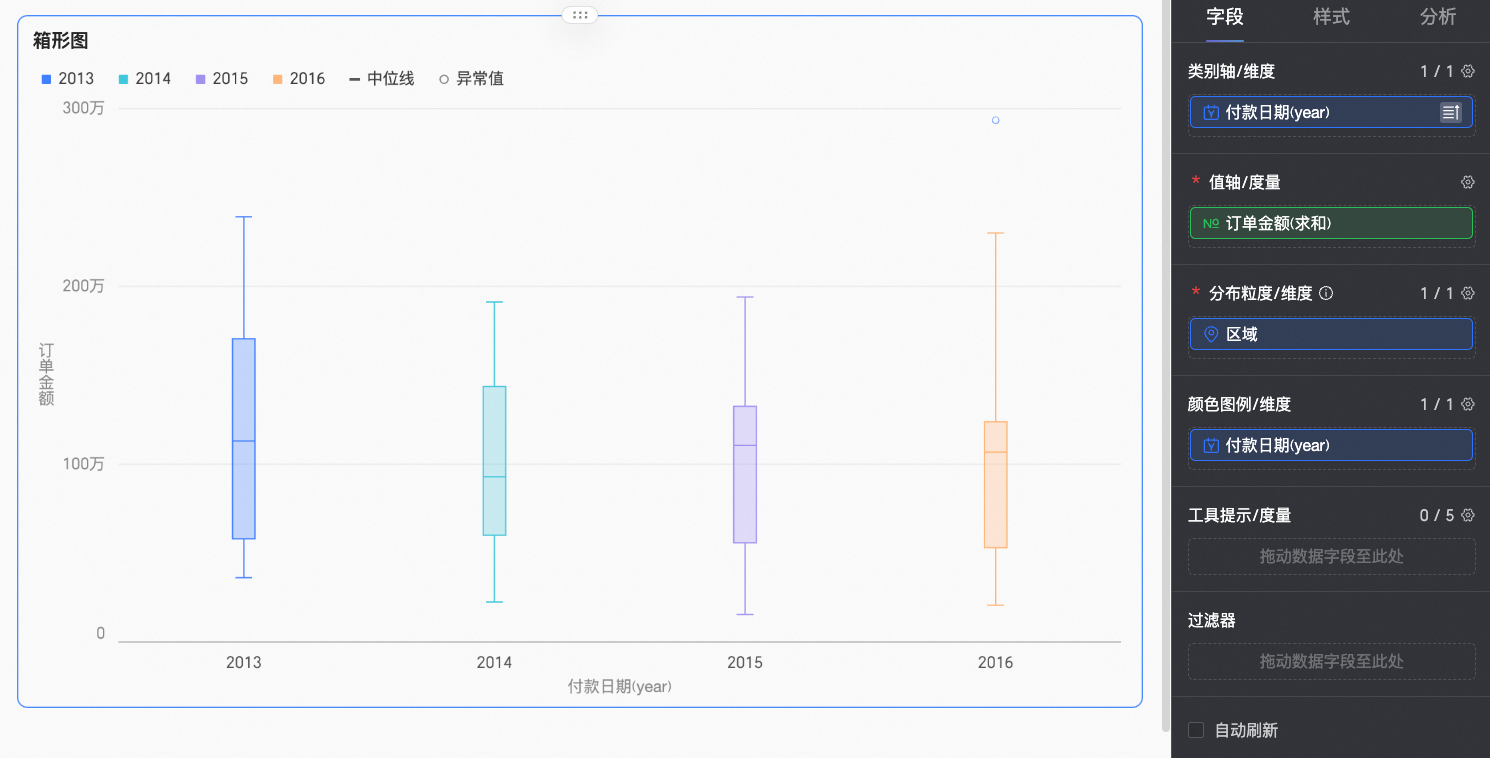Click the 0 / 5 count beside 工具提示/度量
This screenshot has height=758, width=1490.
click(1437, 515)
